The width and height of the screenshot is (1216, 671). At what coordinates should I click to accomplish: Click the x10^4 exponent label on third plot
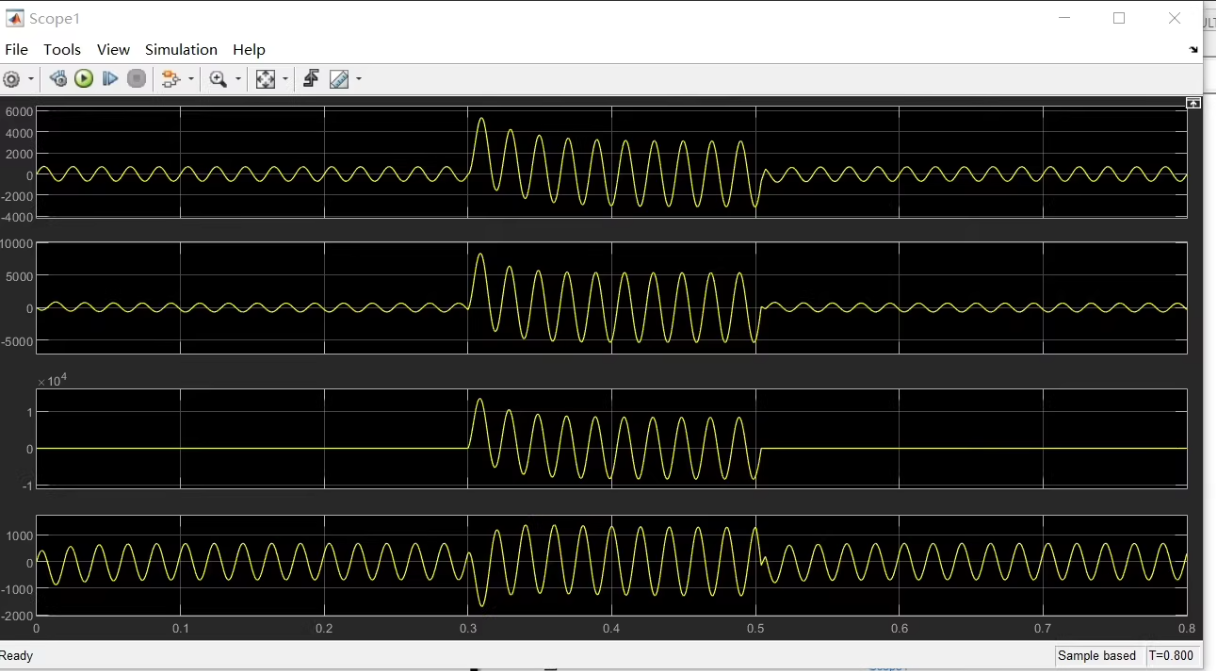pos(51,381)
